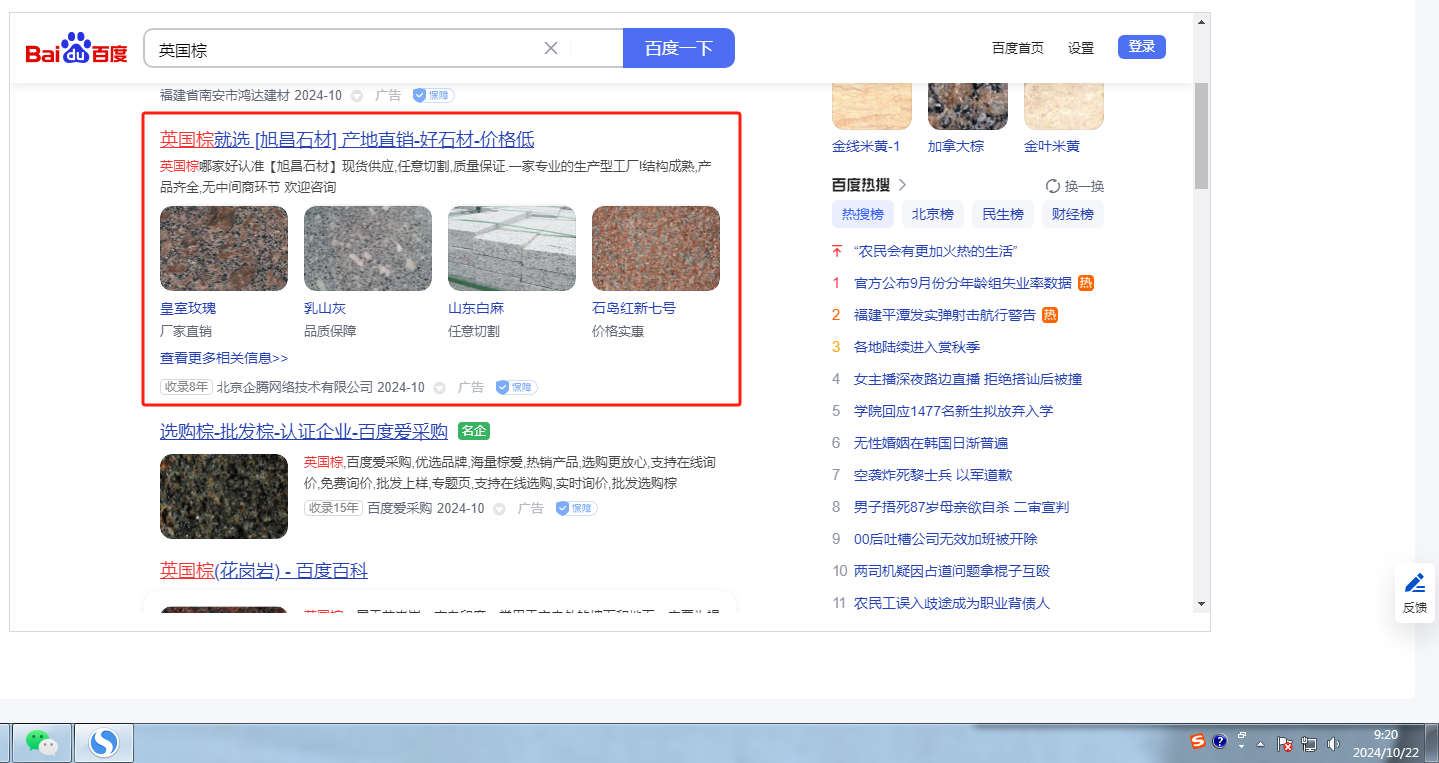Clear the search box with the X icon

click(550, 48)
